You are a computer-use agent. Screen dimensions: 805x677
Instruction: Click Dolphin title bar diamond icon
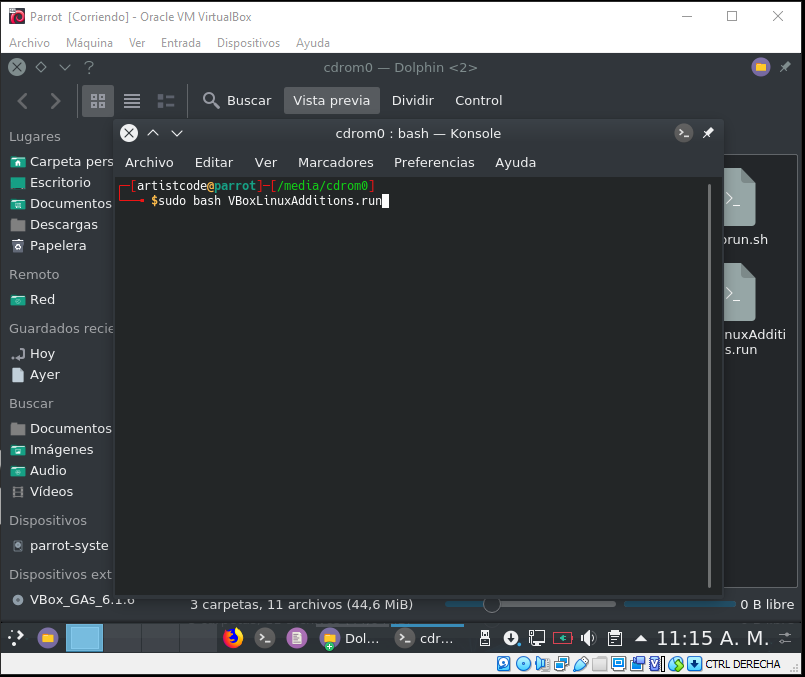pyautogui.click(x=41, y=67)
